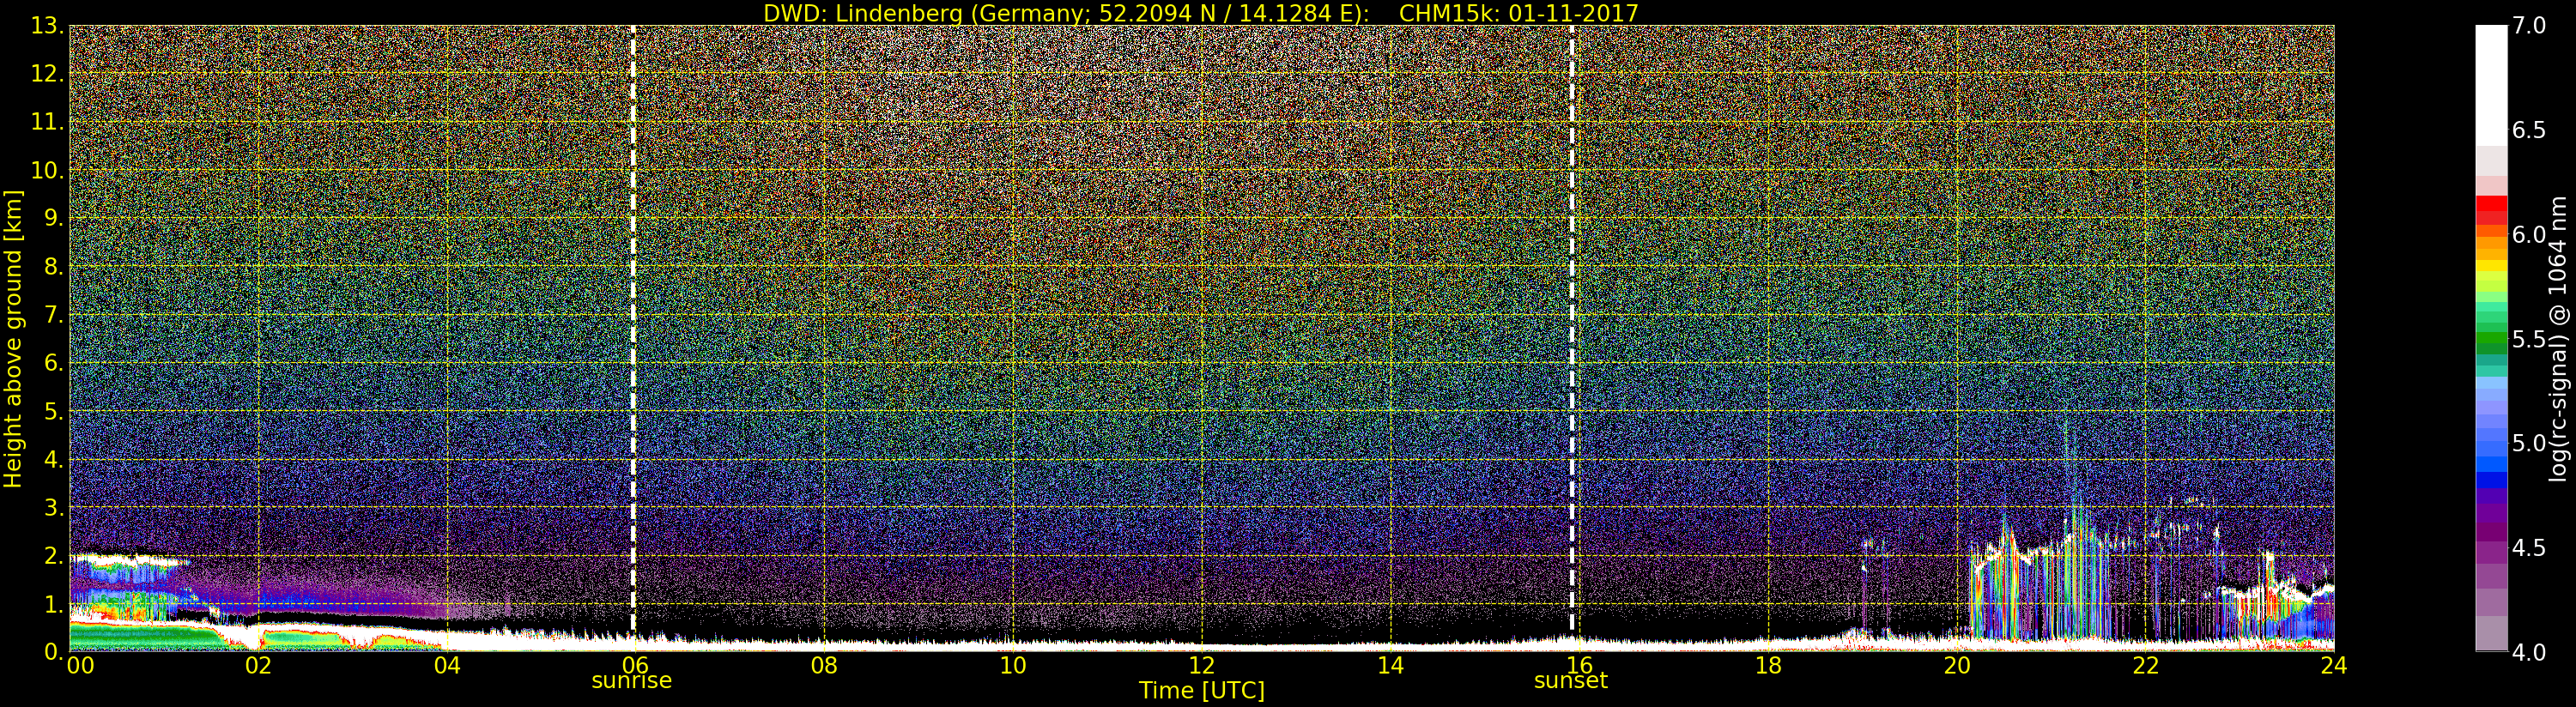This screenshot has width=2576, height=707.
Task: Click the time axis tick "24"
Action: tap(2333, 666)
